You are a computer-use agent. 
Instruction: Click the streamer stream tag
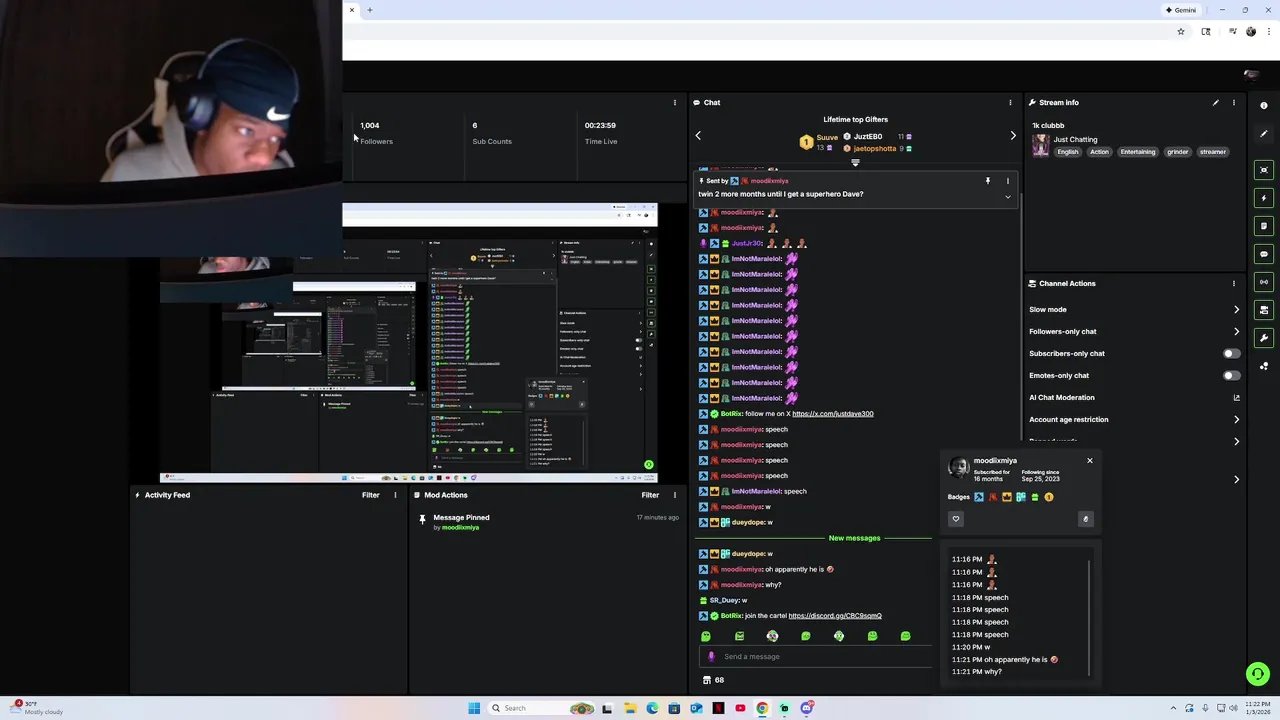1213,152
